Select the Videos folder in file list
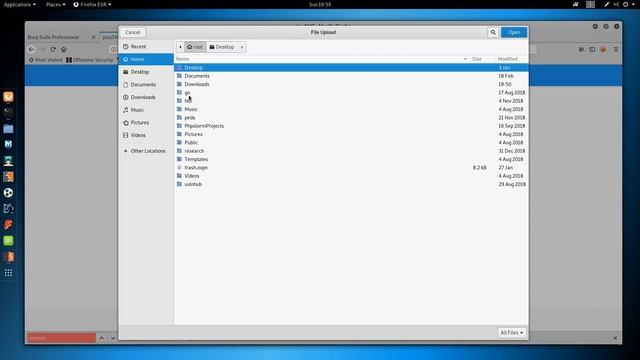The width and height of the screenshot is (640, 360). (351, 176)
